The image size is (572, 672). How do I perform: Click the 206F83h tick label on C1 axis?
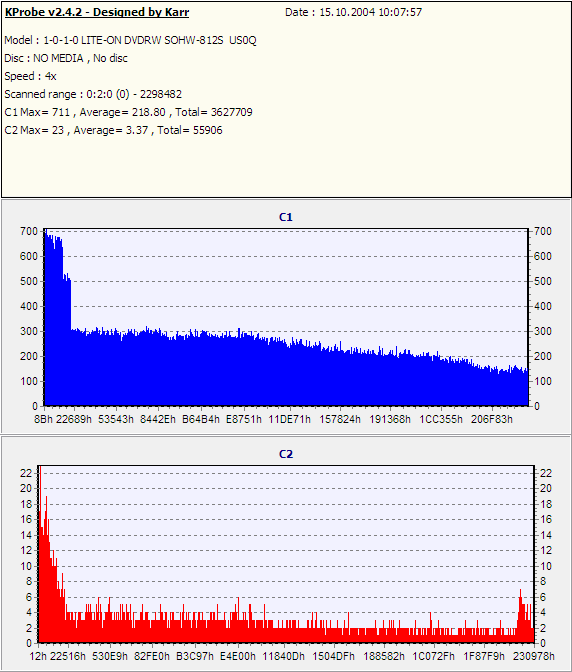tap(492, 419)
